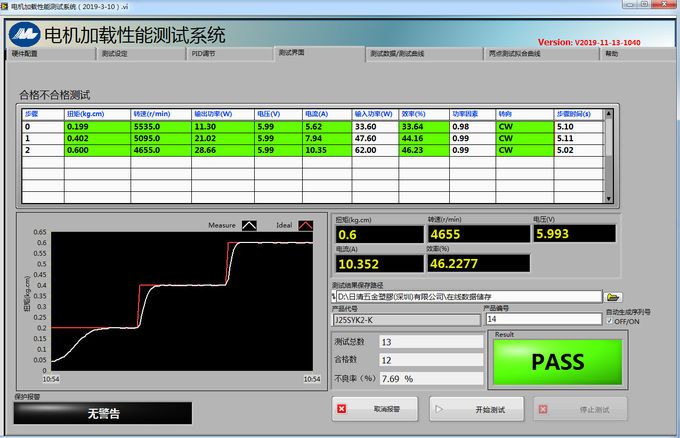The image size is (680, 438).
Task: Click the red X icon on 取消报警
Action: pos(342,408)
